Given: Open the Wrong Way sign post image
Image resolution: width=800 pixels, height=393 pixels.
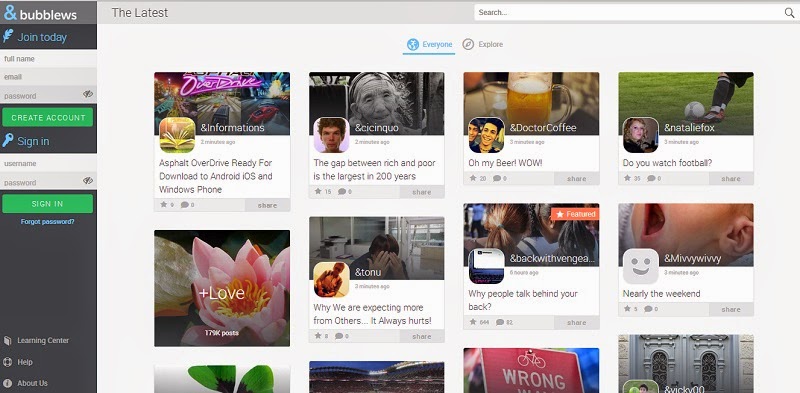Looking at the screenshot, I should (x=531, y=371).
